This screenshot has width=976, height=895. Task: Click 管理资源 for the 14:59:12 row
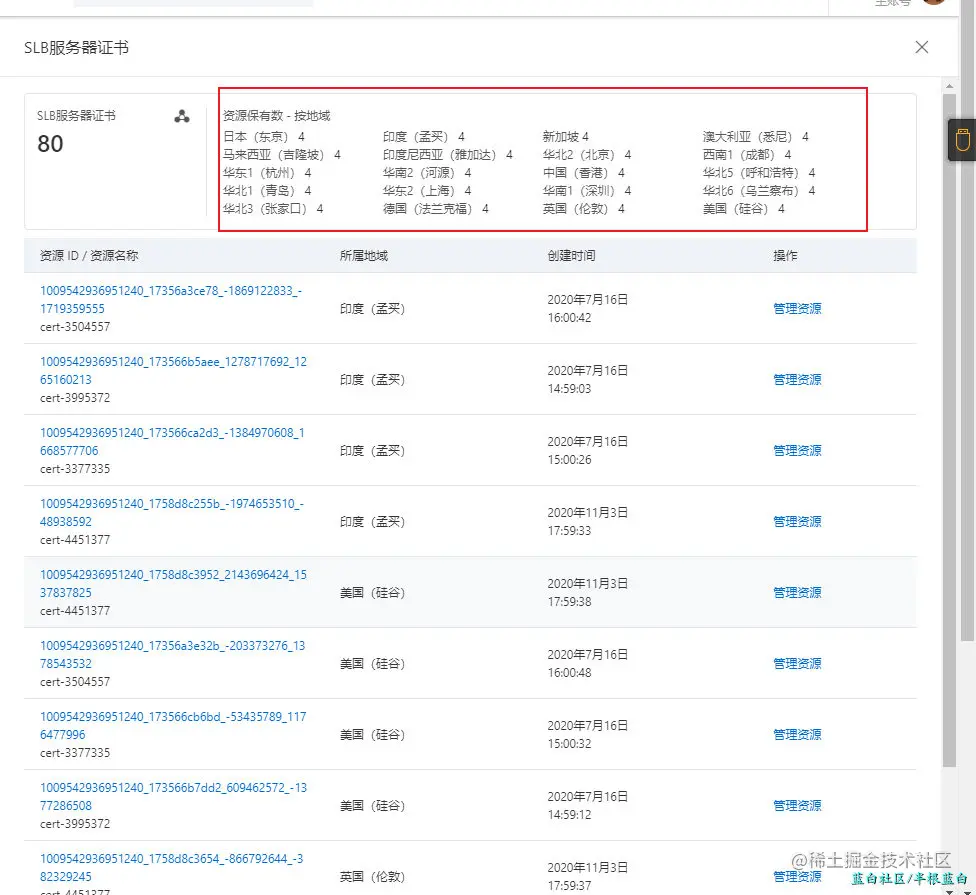(x=797, y=805)
